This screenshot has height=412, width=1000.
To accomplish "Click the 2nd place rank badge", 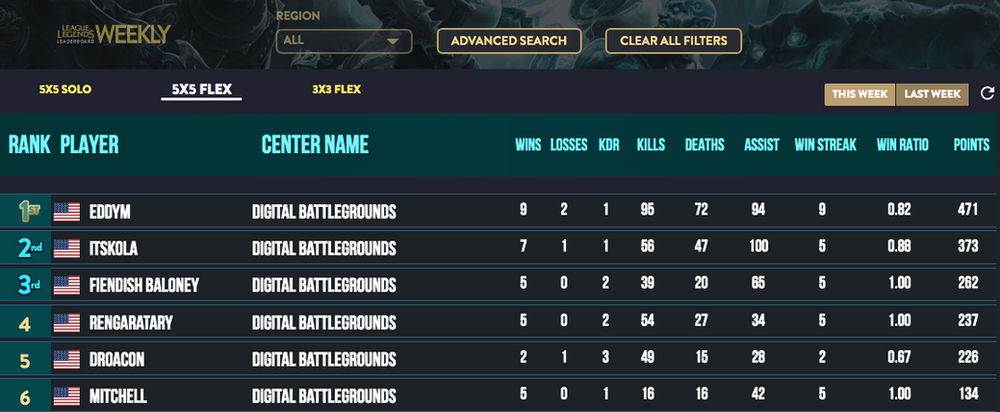I will tap(29, 248).
